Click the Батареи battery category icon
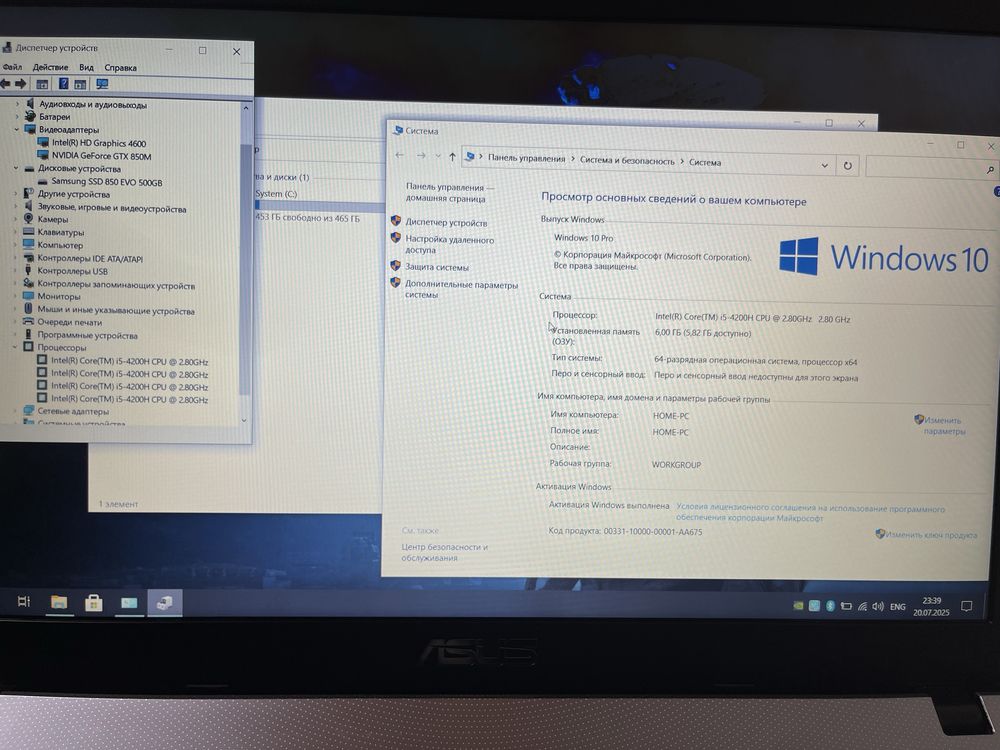The height and width of the screenshot is (750, 1000). coord(29,116)
